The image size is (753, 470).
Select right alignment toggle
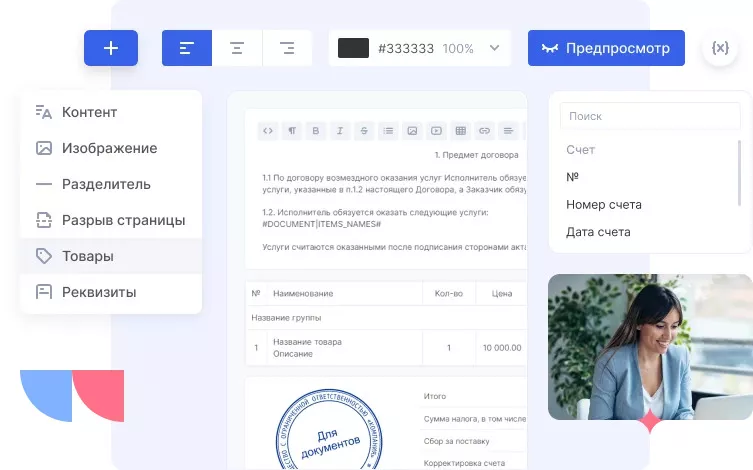(x=287, y=48)
